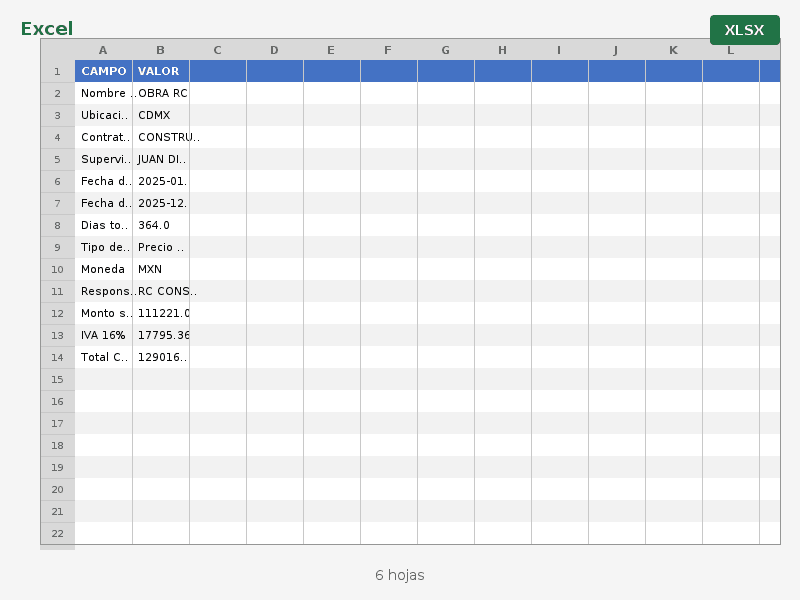Select the OBRA RC value cell

[160, 93]
